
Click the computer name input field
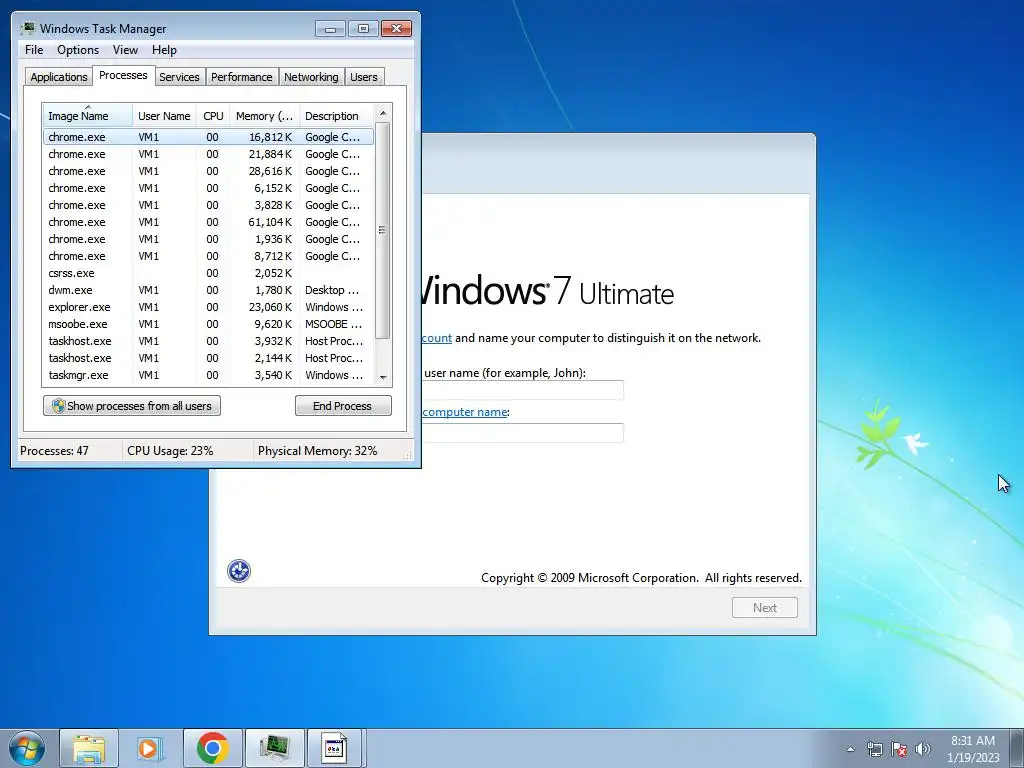click(522, 432)
